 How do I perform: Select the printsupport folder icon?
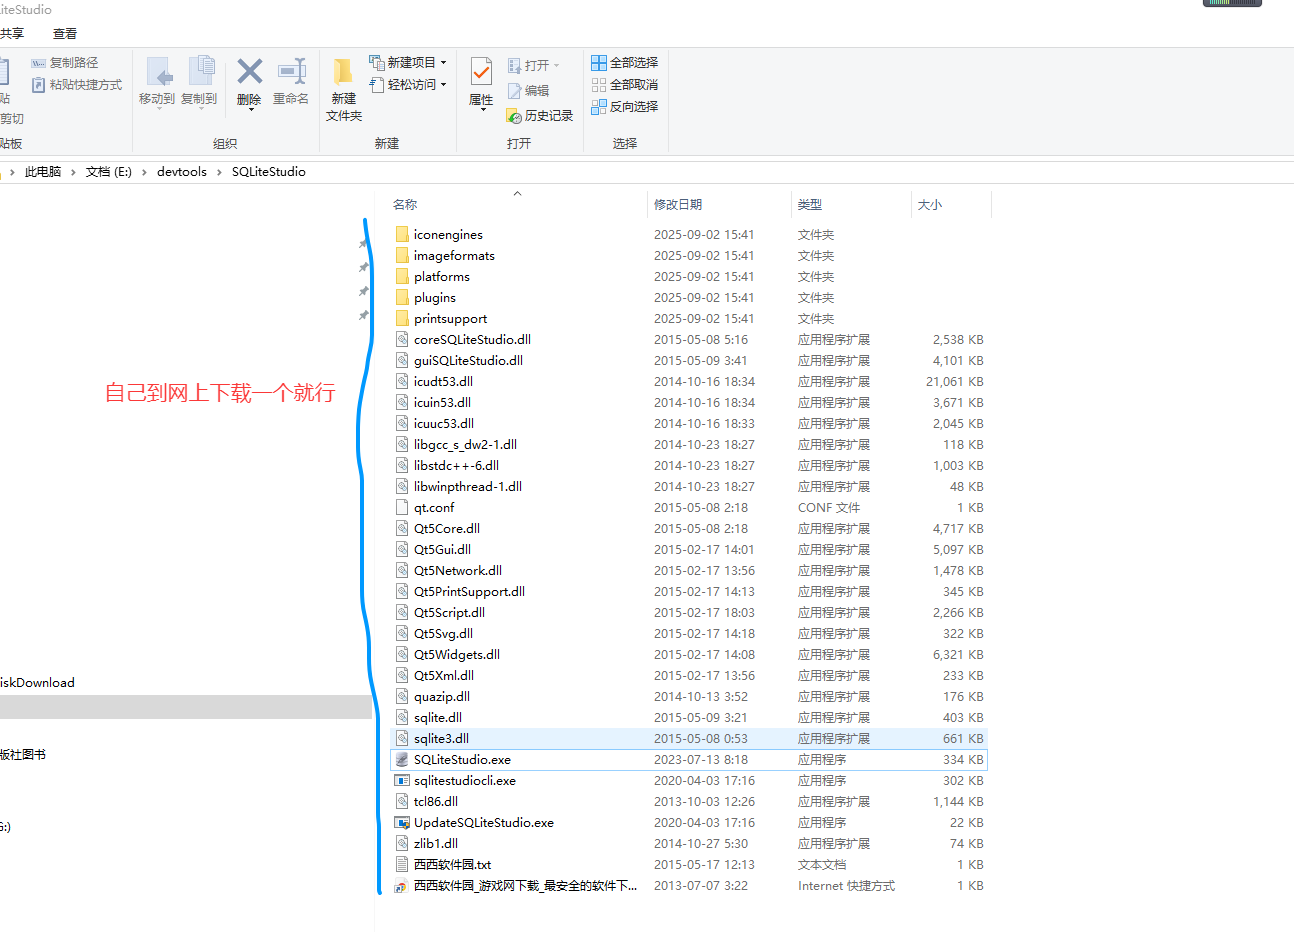402,318
